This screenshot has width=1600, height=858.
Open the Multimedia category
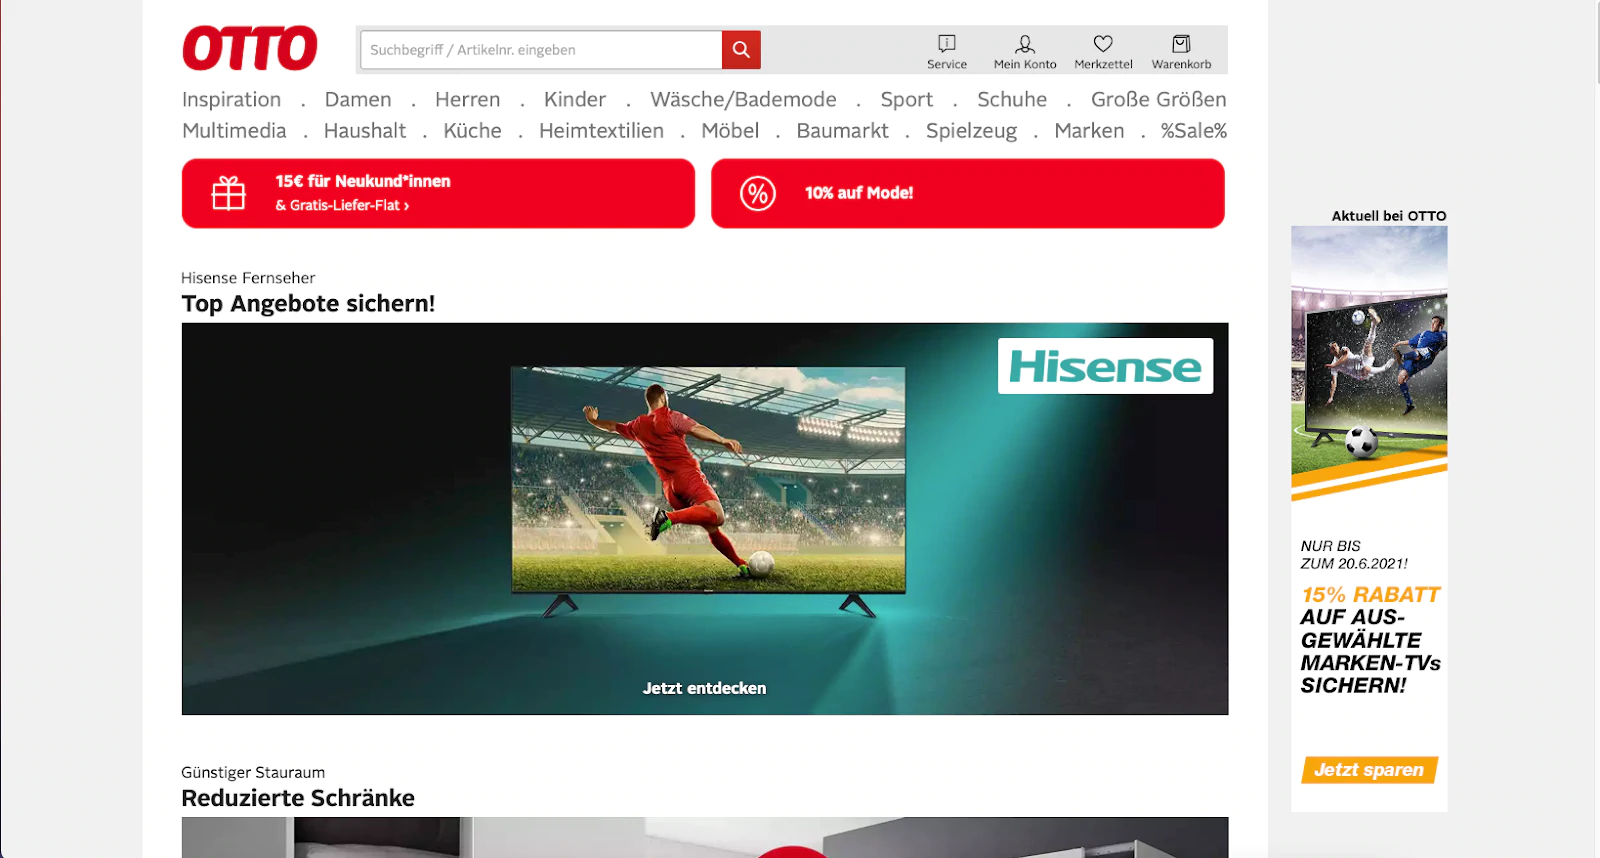click(x=234, y=130)
